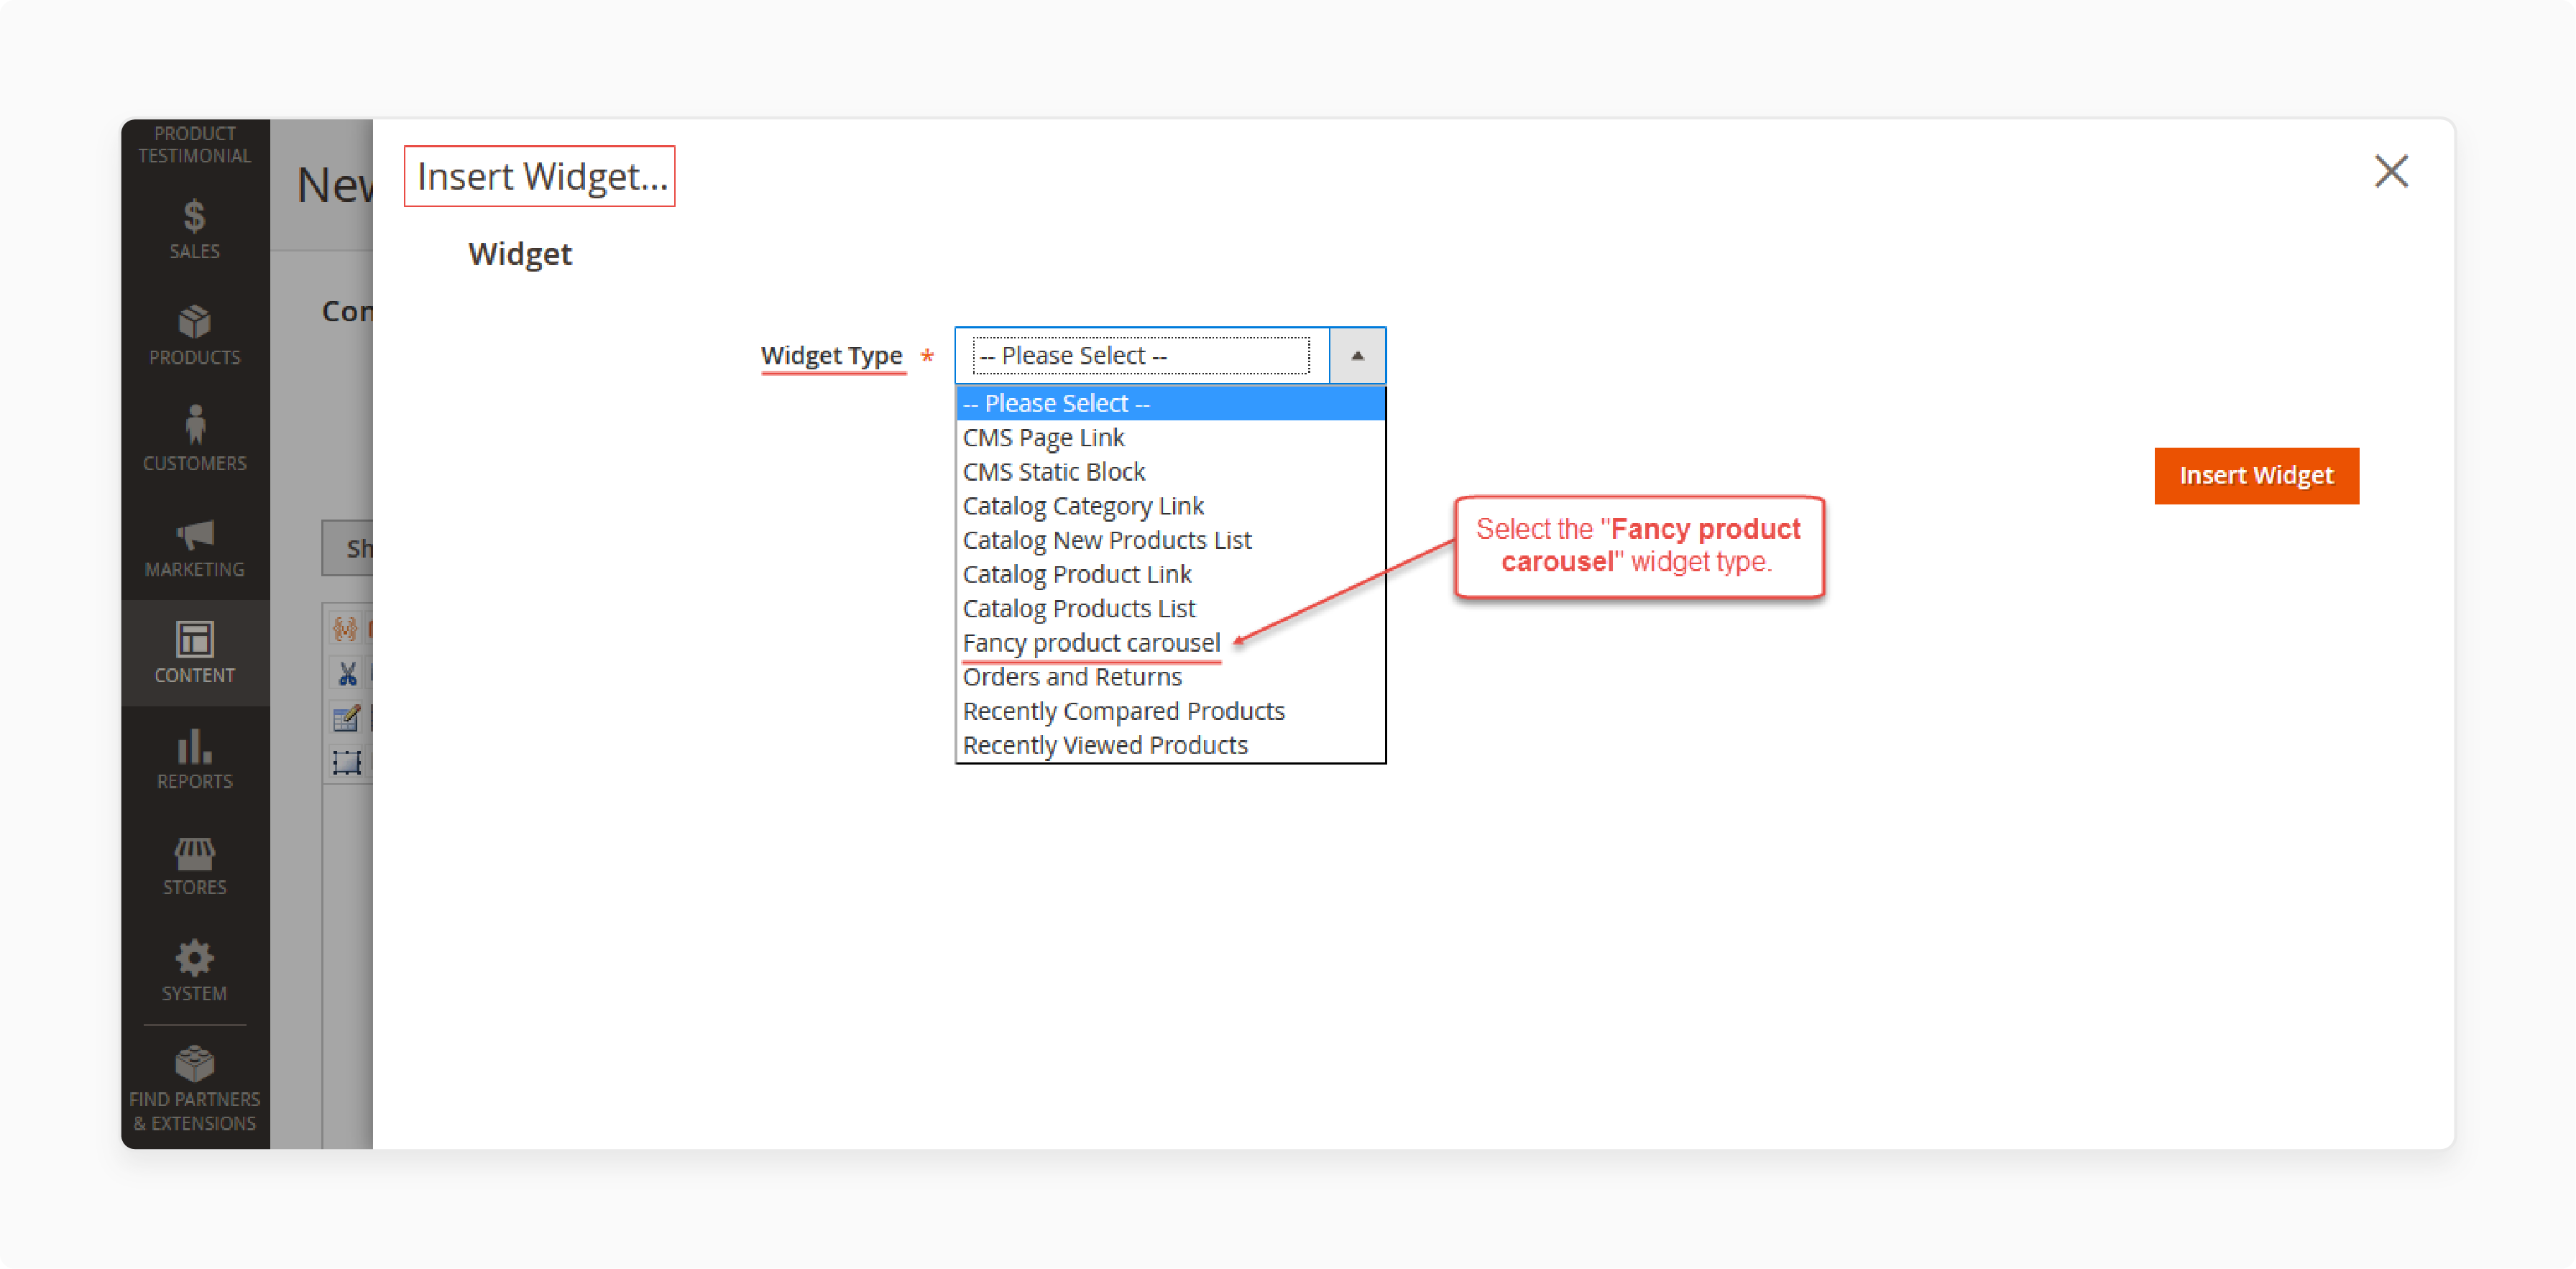Select Catalog New Products List option

(x=1170, y=540)
